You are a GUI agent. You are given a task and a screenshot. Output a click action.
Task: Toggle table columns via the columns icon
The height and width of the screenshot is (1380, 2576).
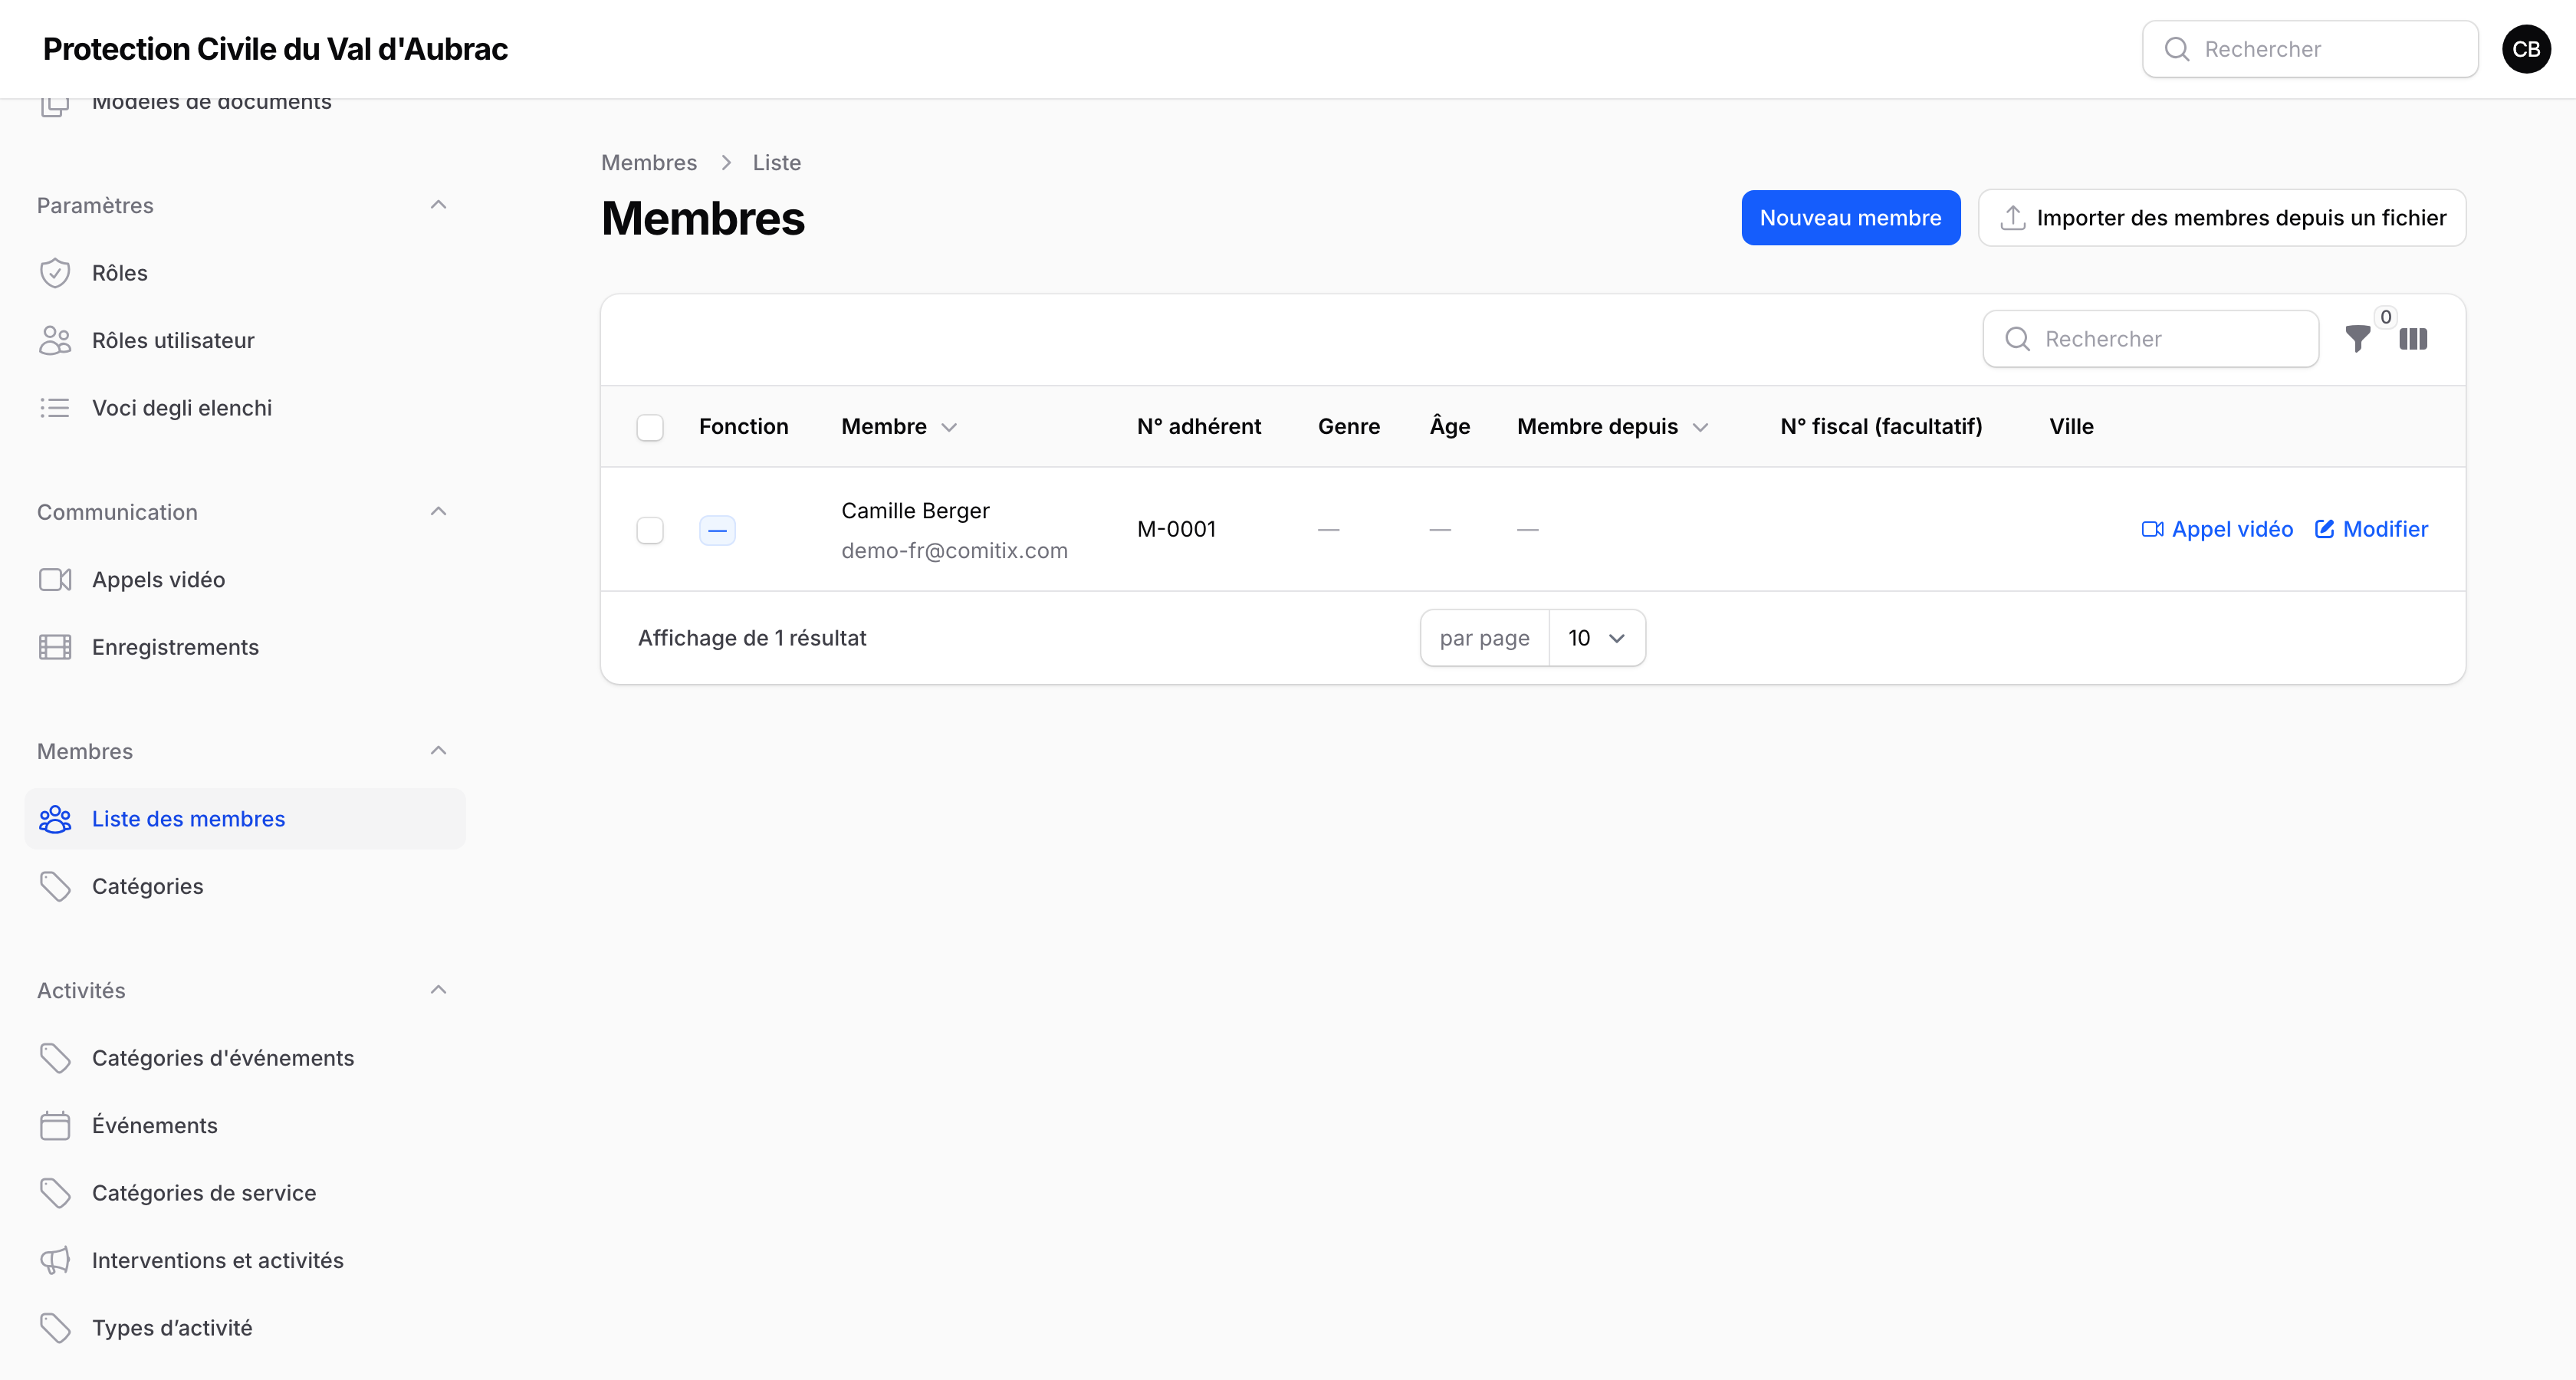[x=2413, y=339]
